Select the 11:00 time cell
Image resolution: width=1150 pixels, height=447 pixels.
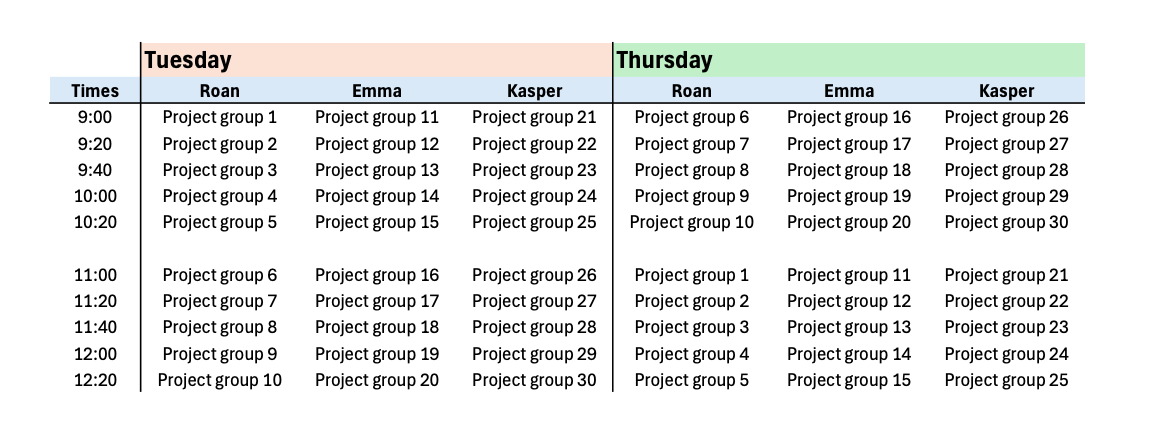tap(95, 275)
